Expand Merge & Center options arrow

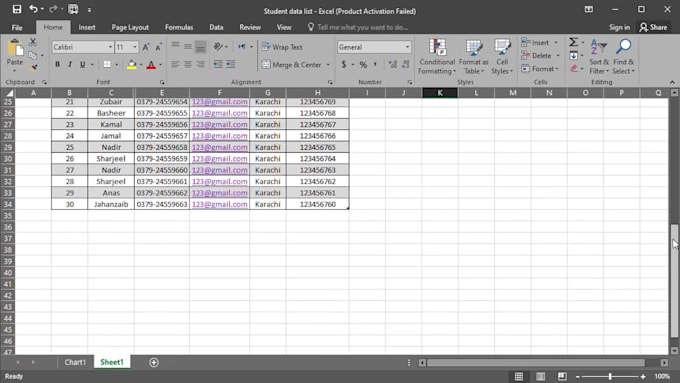click(328, 65)
